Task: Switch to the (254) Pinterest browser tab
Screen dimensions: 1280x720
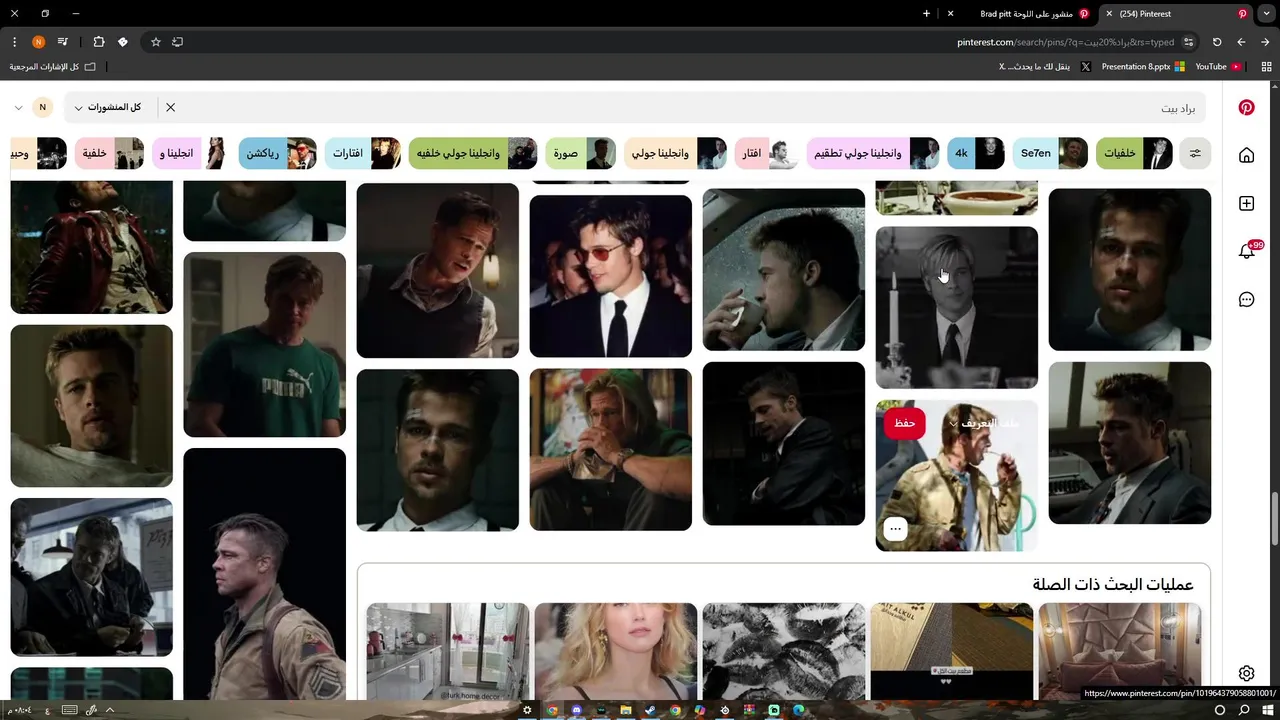Action: tap(1175, 14)
